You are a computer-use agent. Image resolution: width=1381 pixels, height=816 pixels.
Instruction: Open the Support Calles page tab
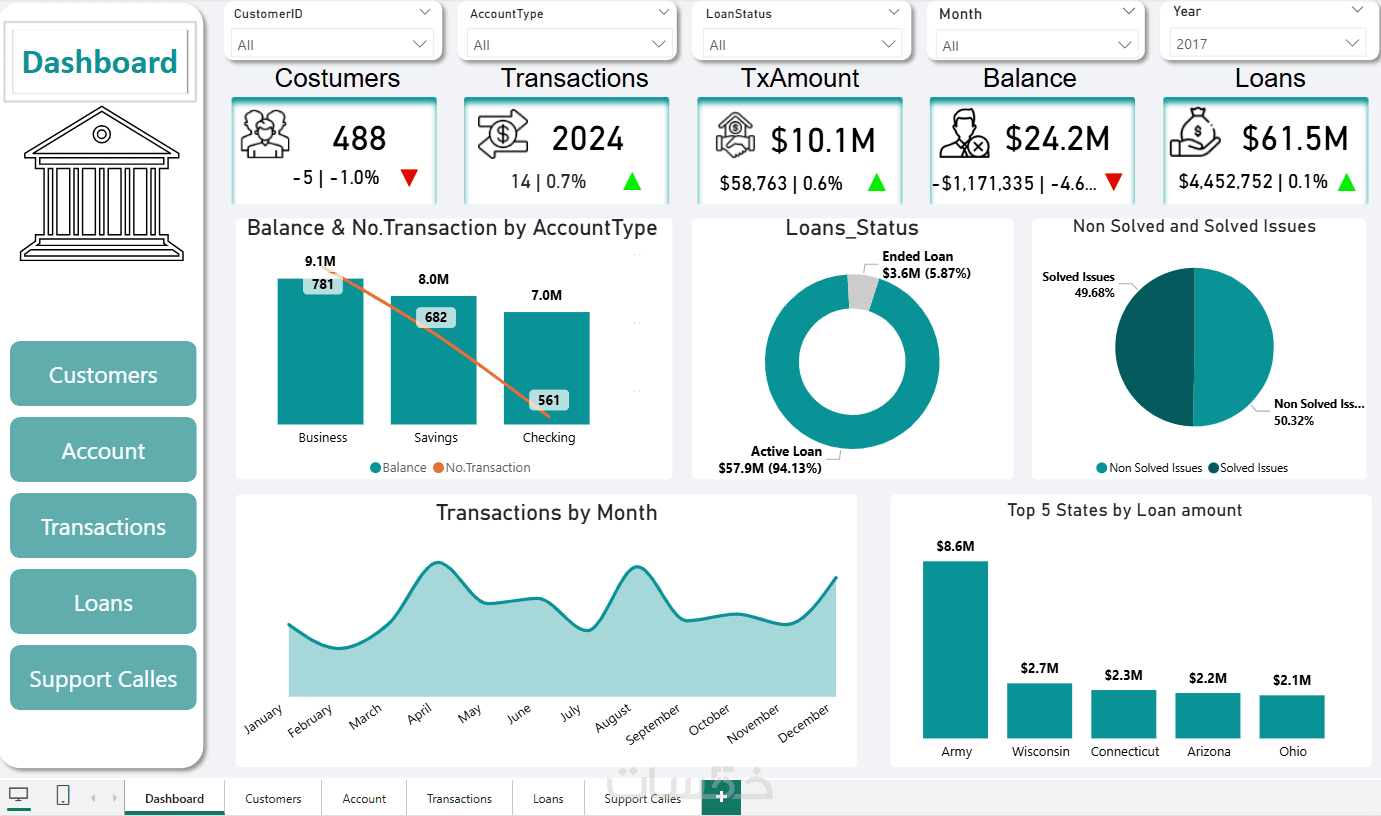click(642, 798)
